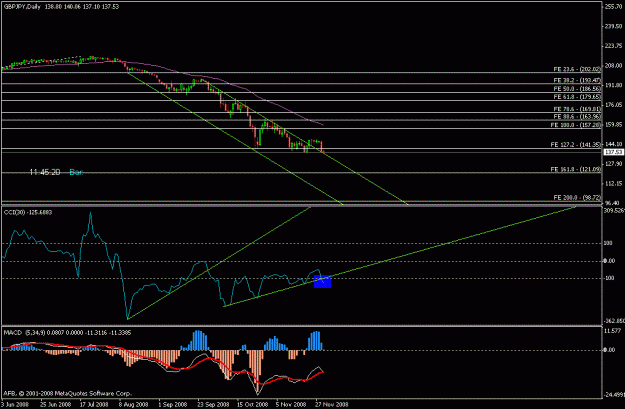Click the -24.499 MACD axis value
The image size is (625, 409).
(x=614, y=395)
